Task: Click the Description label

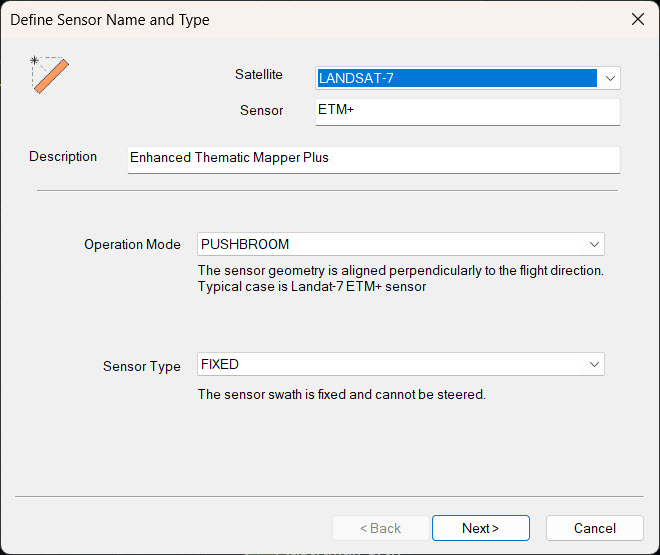Action: point(63,157)
